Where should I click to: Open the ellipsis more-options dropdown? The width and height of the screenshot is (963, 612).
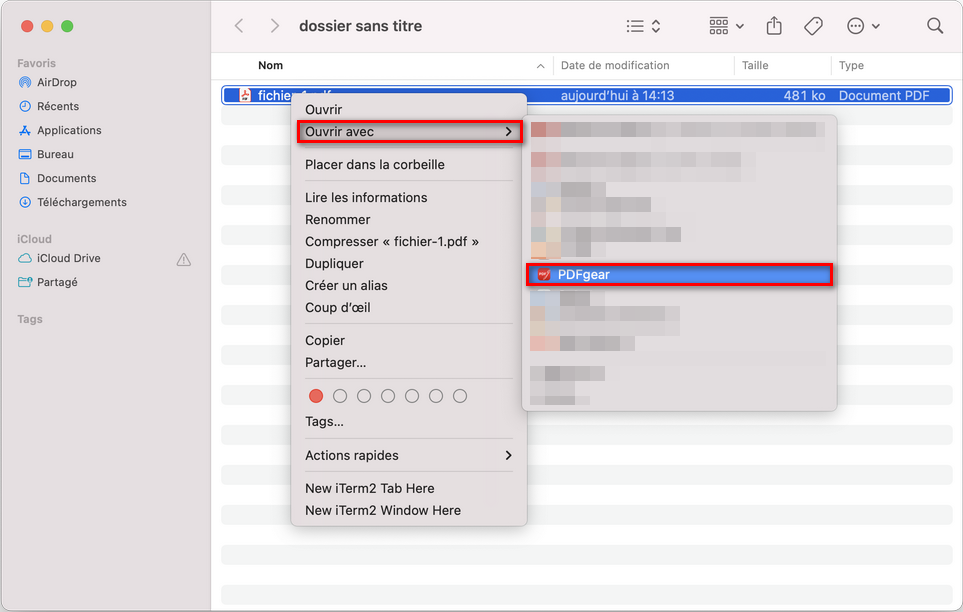tap(862, 25)
